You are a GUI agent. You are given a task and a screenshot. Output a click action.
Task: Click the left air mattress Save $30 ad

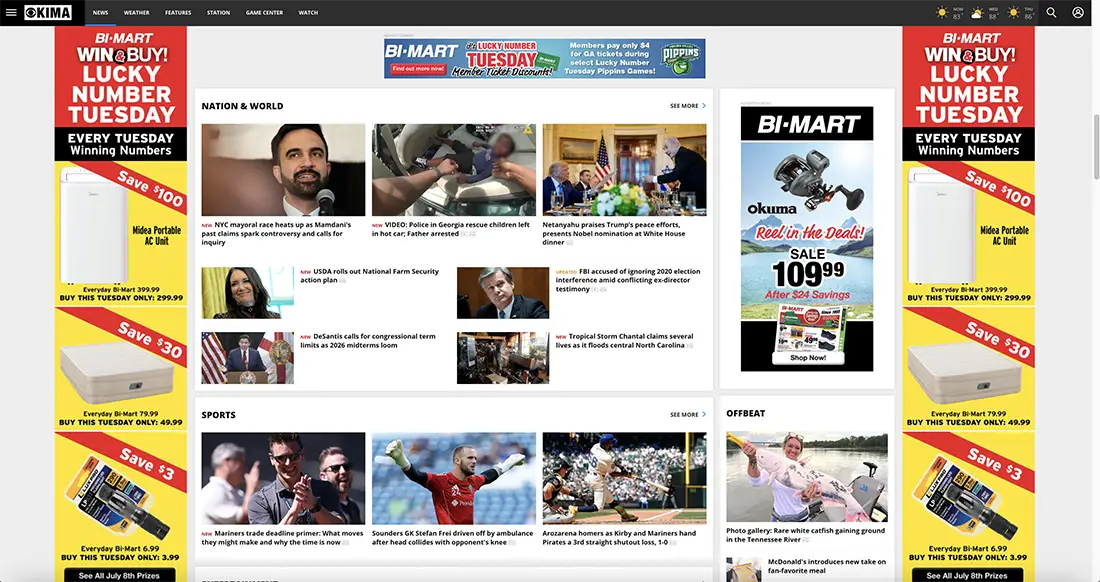(121, 367)
